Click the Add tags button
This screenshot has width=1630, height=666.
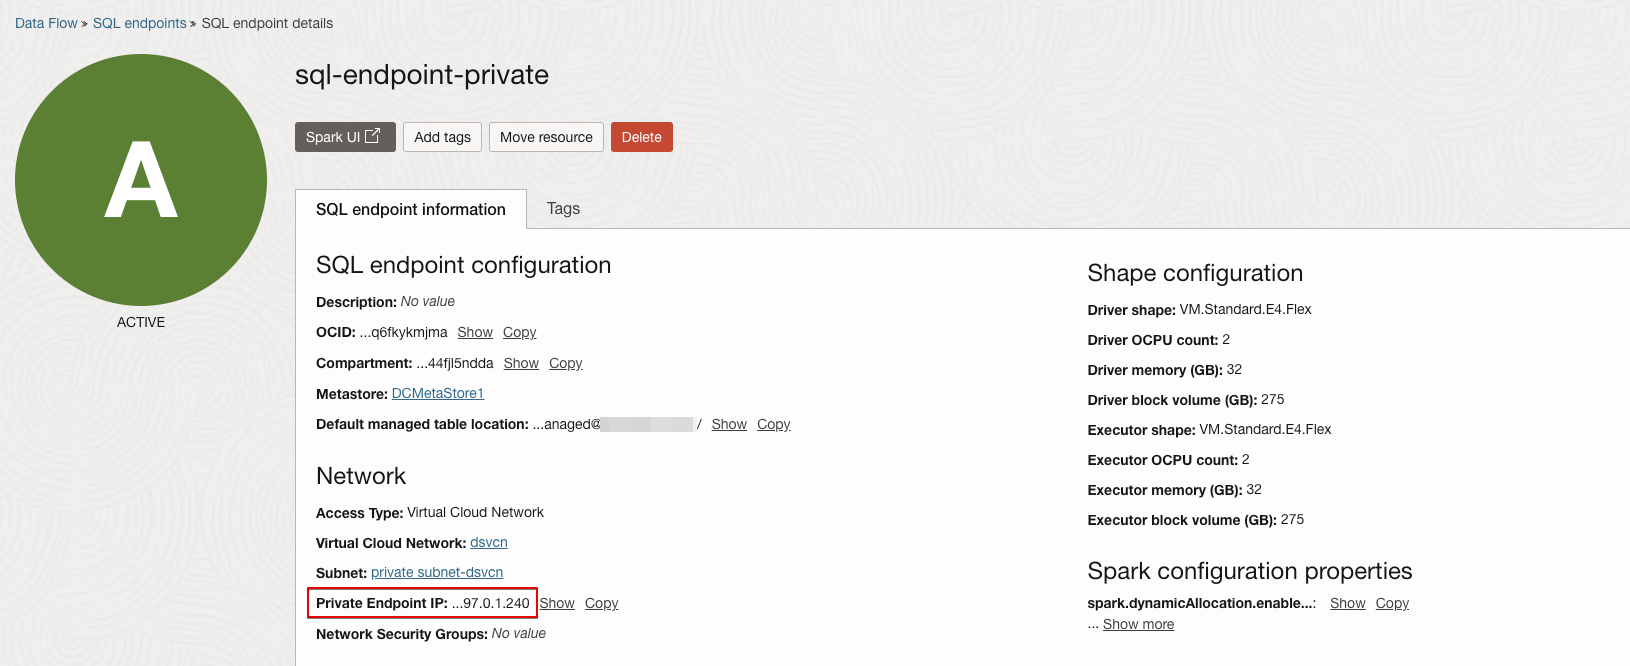pyautogui.click(x=442, y=137)
